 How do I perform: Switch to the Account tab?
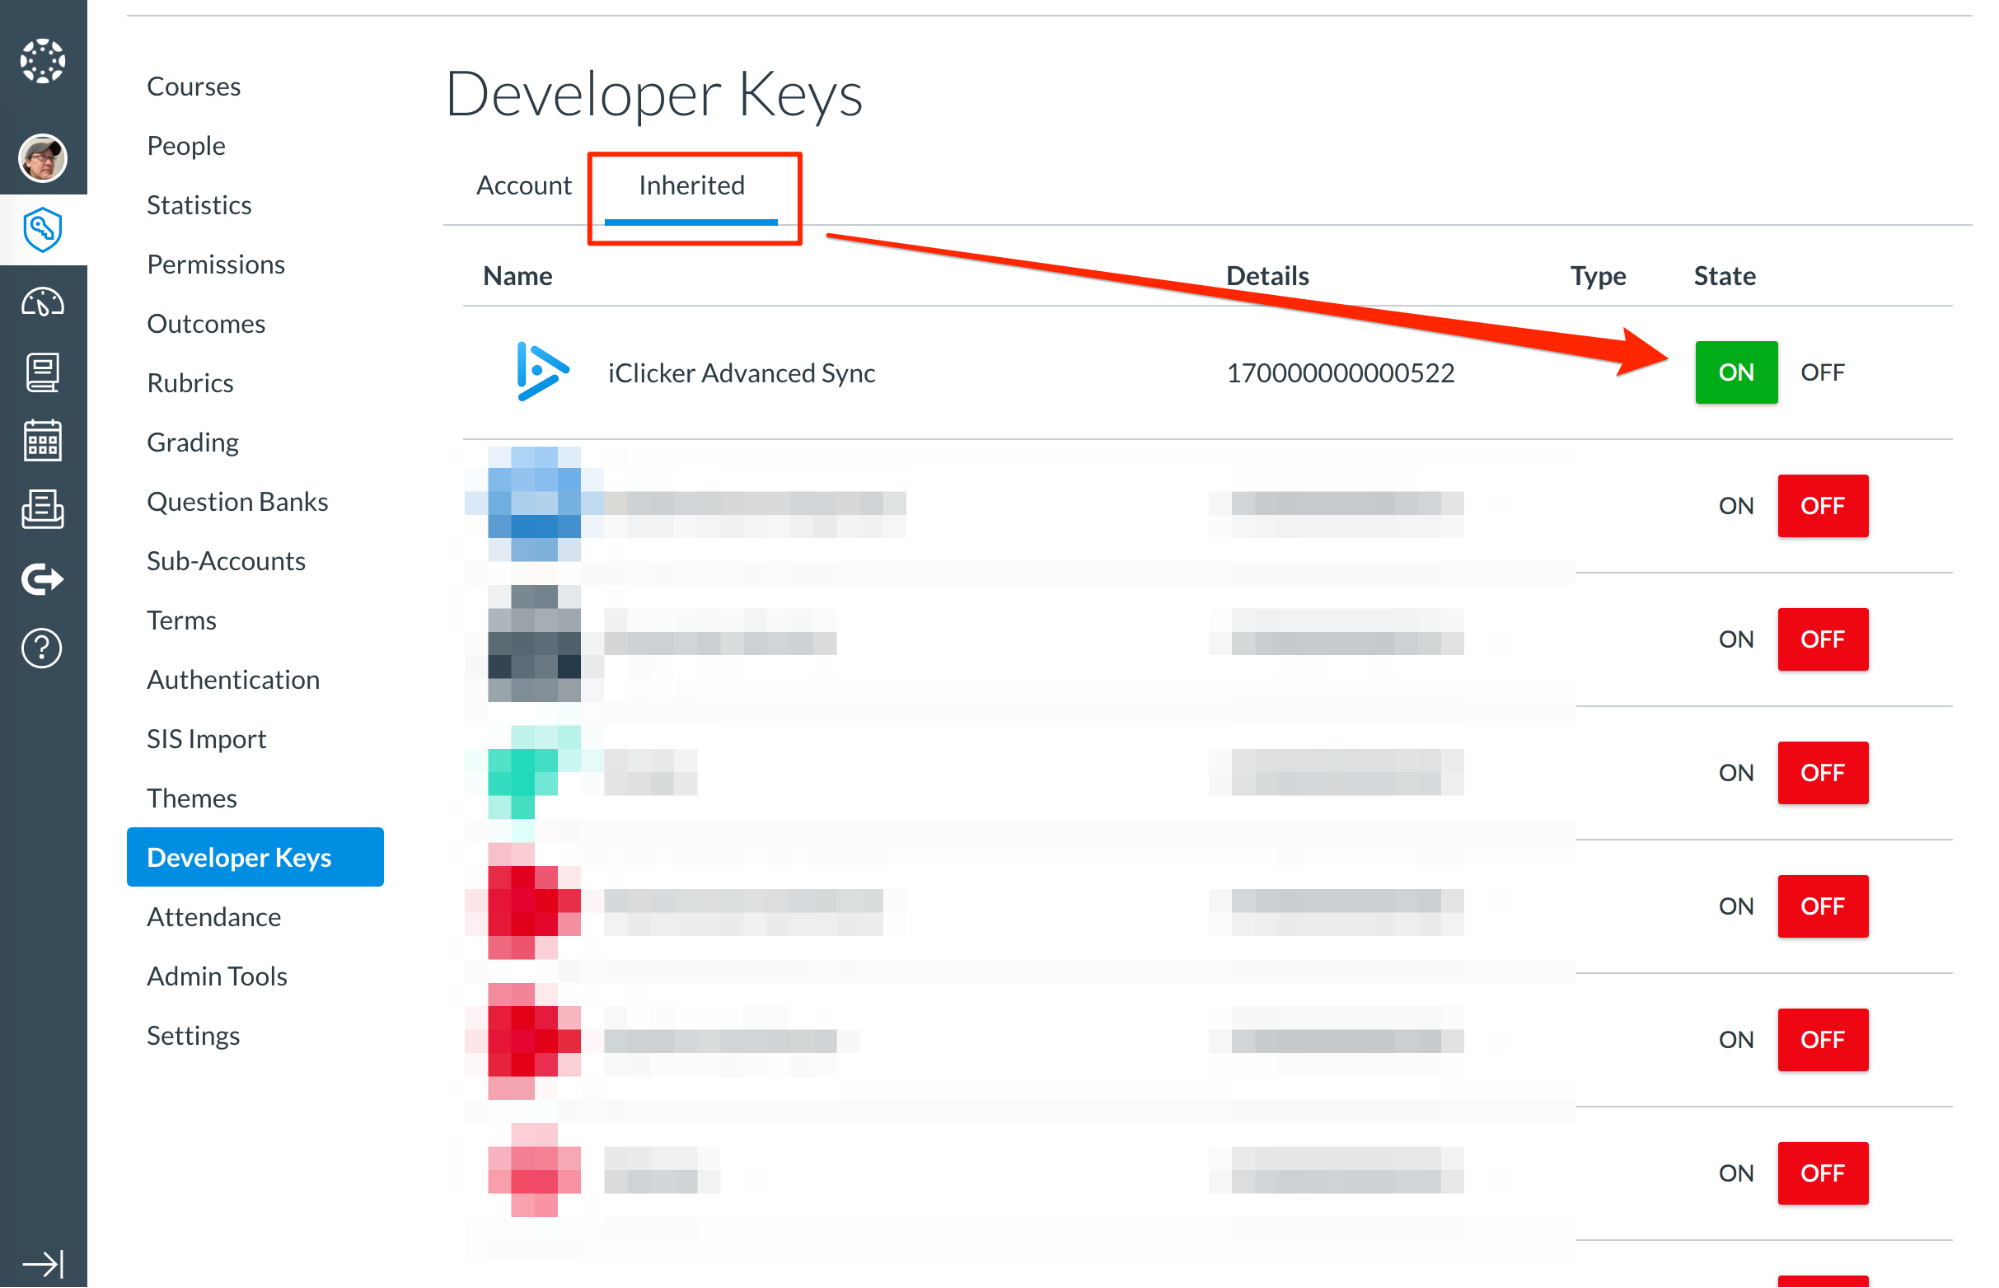click(523, 185)
